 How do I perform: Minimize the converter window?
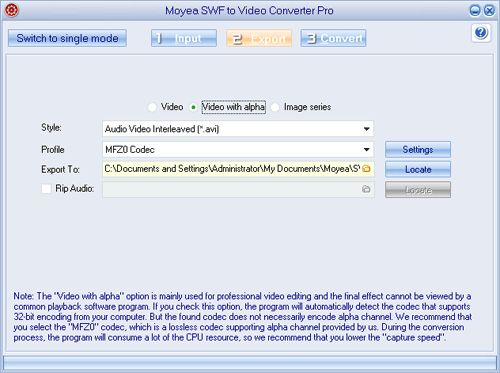(x=475, y=11)
